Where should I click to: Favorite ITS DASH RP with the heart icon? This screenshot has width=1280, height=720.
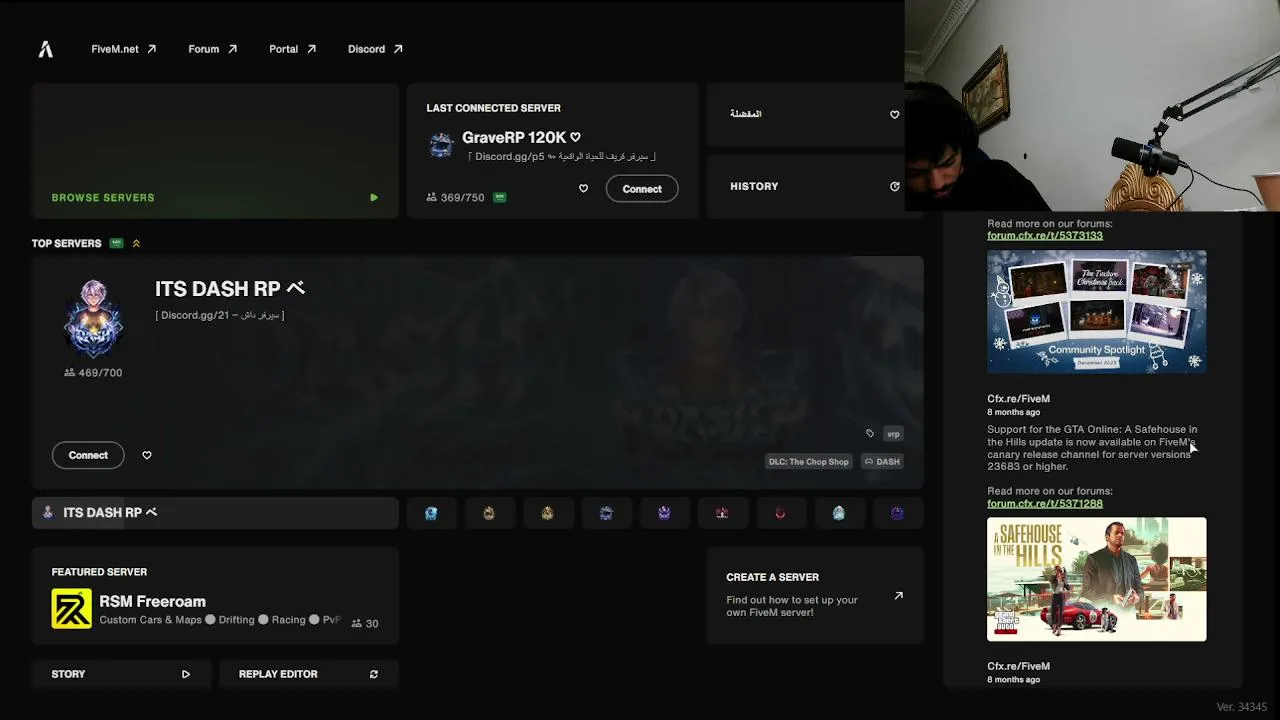(x=147, y=455)
